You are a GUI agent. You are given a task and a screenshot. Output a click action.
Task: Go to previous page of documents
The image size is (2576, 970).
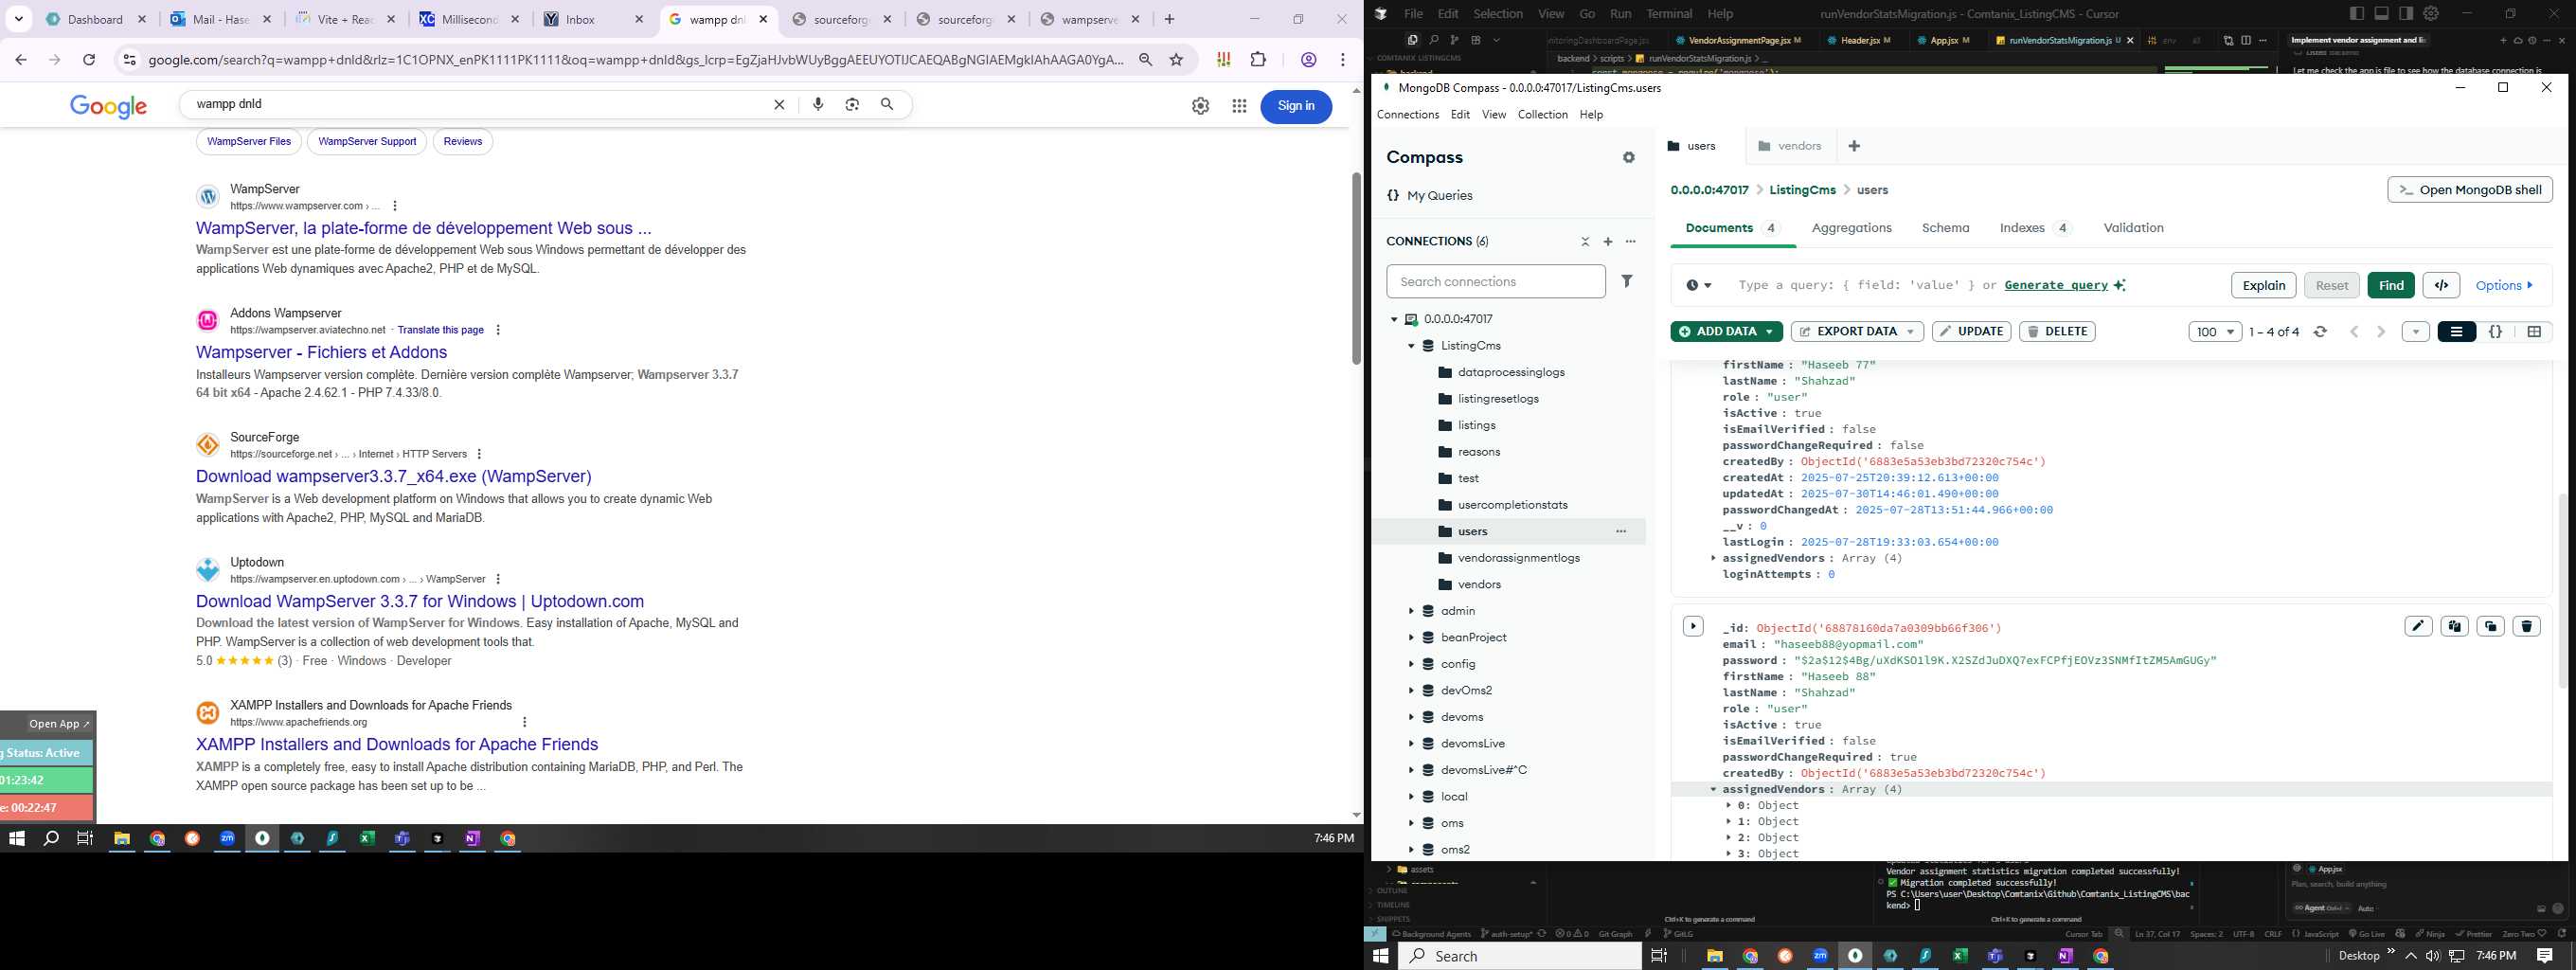pyautogui.click(x=2354, y=332)
